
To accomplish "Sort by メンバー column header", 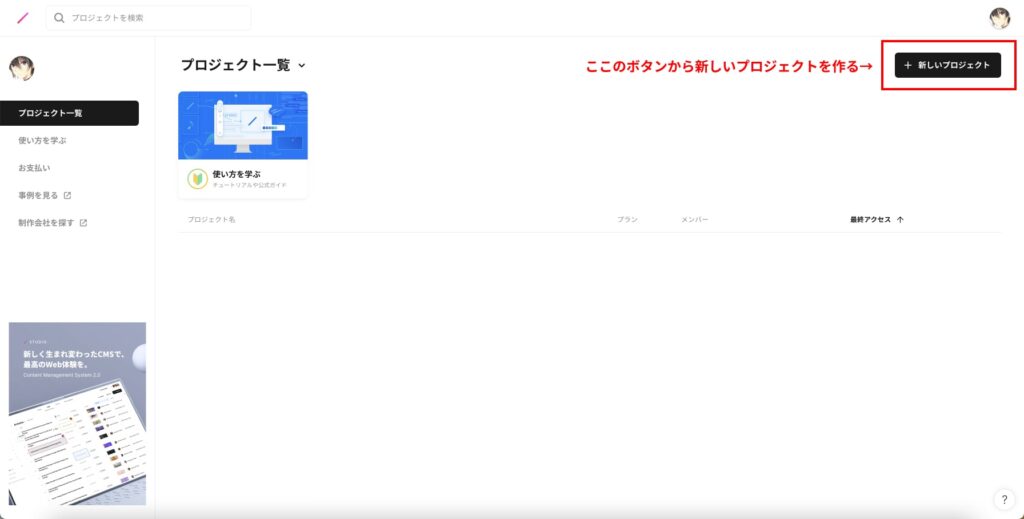I will [695, 220].
